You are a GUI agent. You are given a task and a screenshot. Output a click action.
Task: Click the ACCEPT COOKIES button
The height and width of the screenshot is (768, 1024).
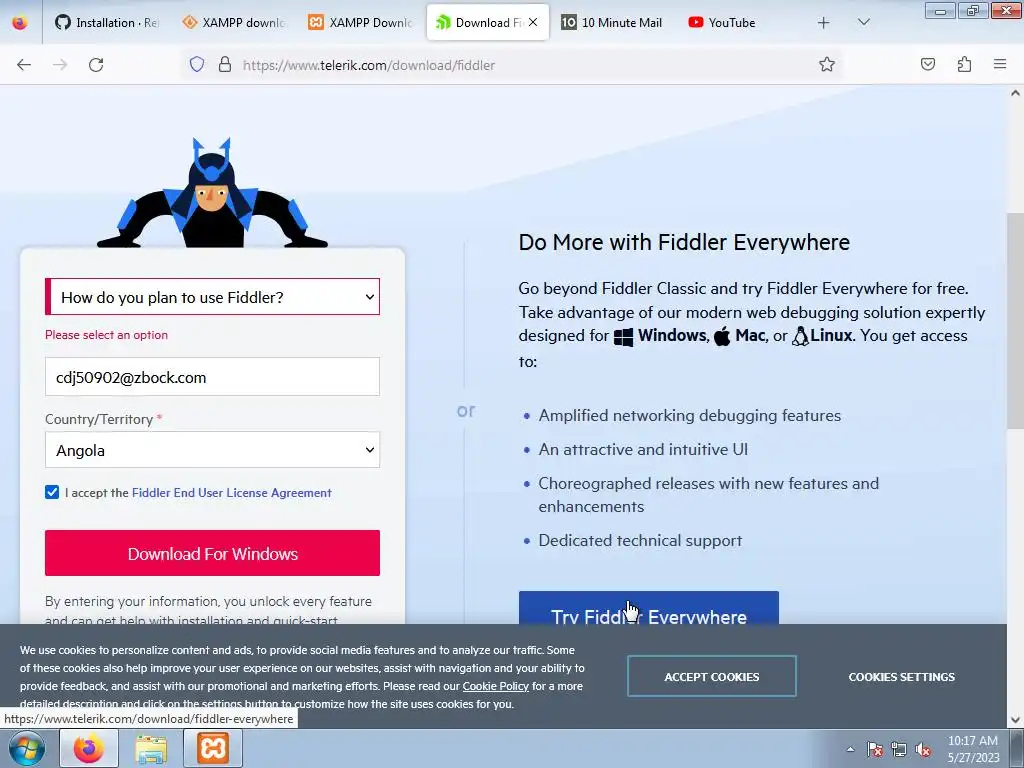pos(712,677)
